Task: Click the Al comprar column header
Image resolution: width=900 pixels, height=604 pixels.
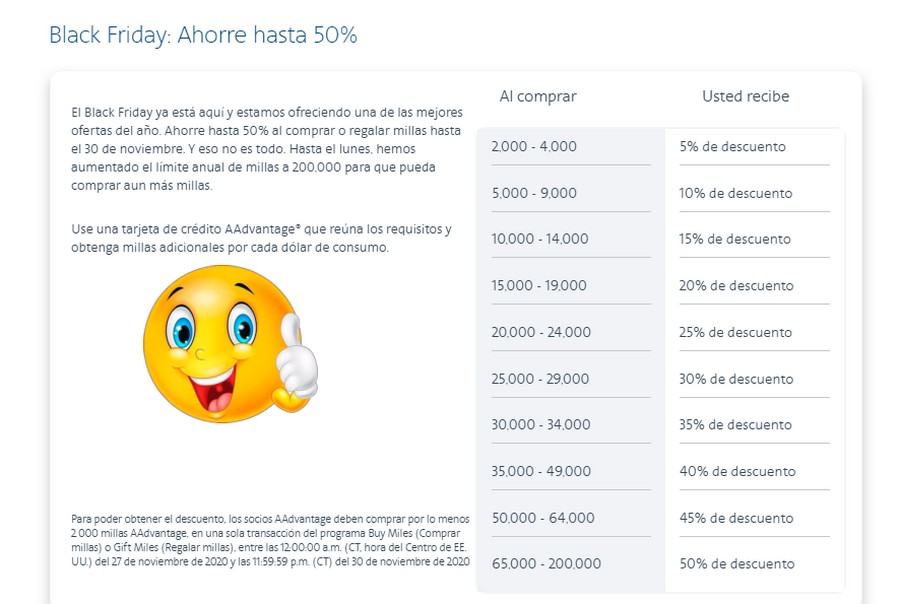Action: point(538,96)
